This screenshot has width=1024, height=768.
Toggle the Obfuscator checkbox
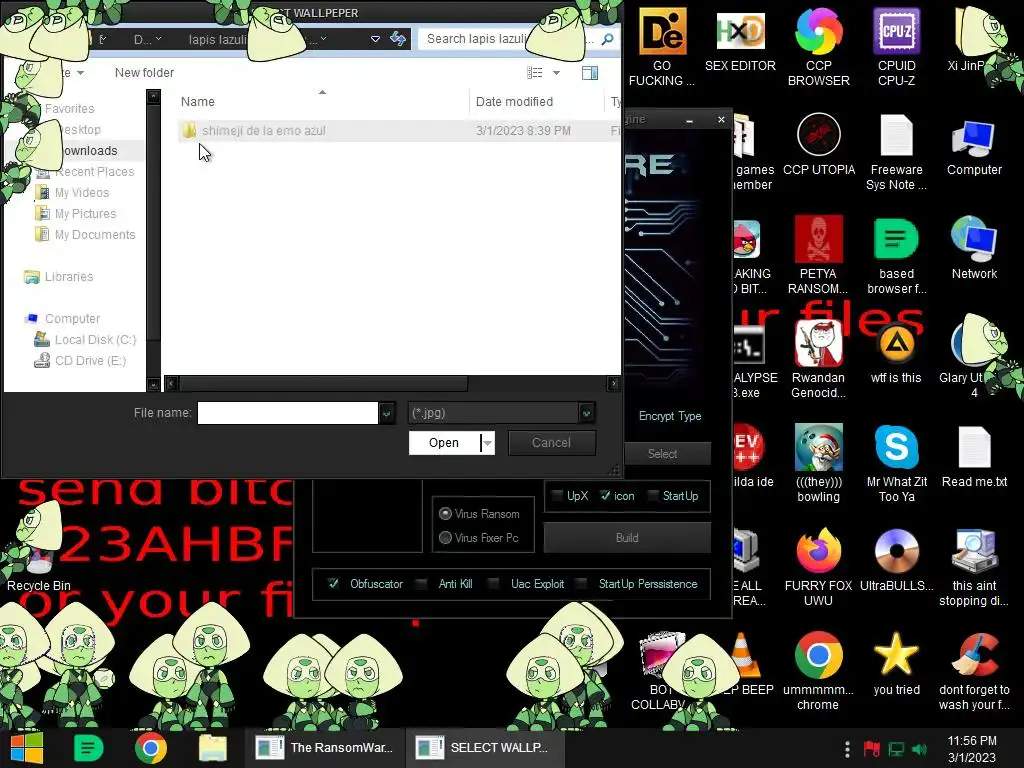tap(333, 583)
